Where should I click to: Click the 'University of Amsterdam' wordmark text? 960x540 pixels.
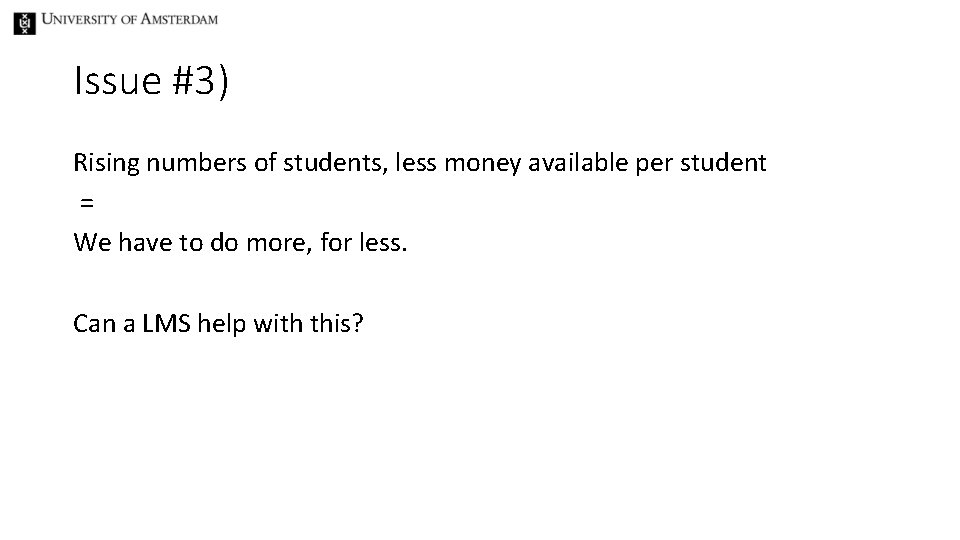(129, 20)
